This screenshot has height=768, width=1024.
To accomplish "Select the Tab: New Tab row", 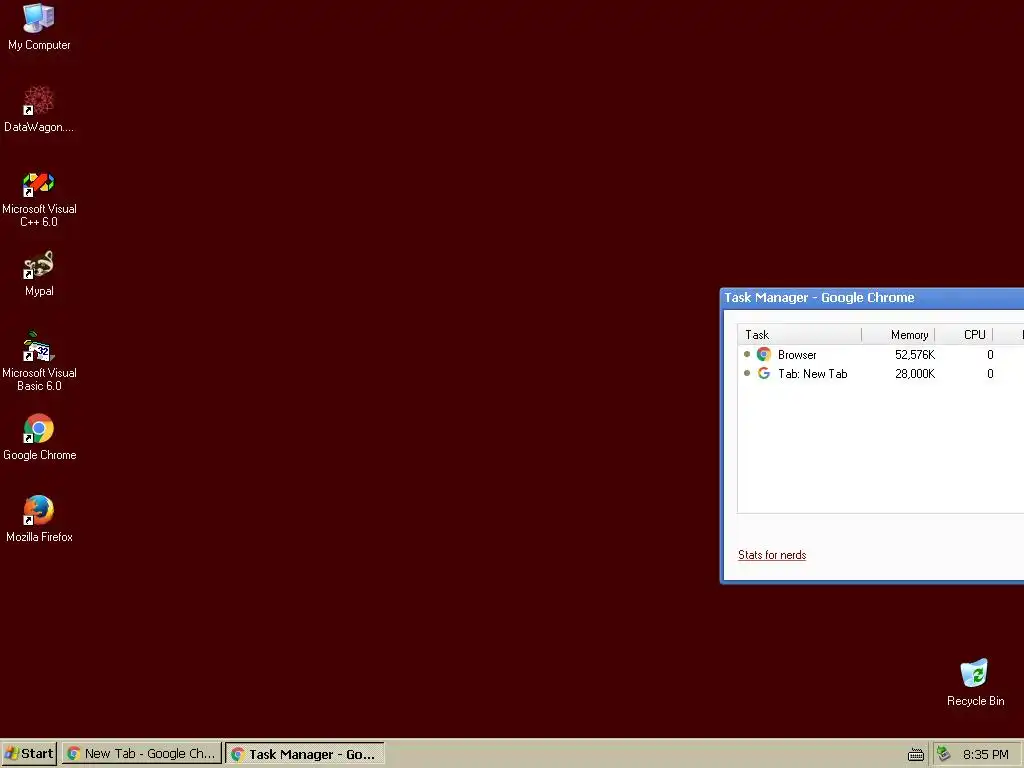I will click(x=880, y=374).
